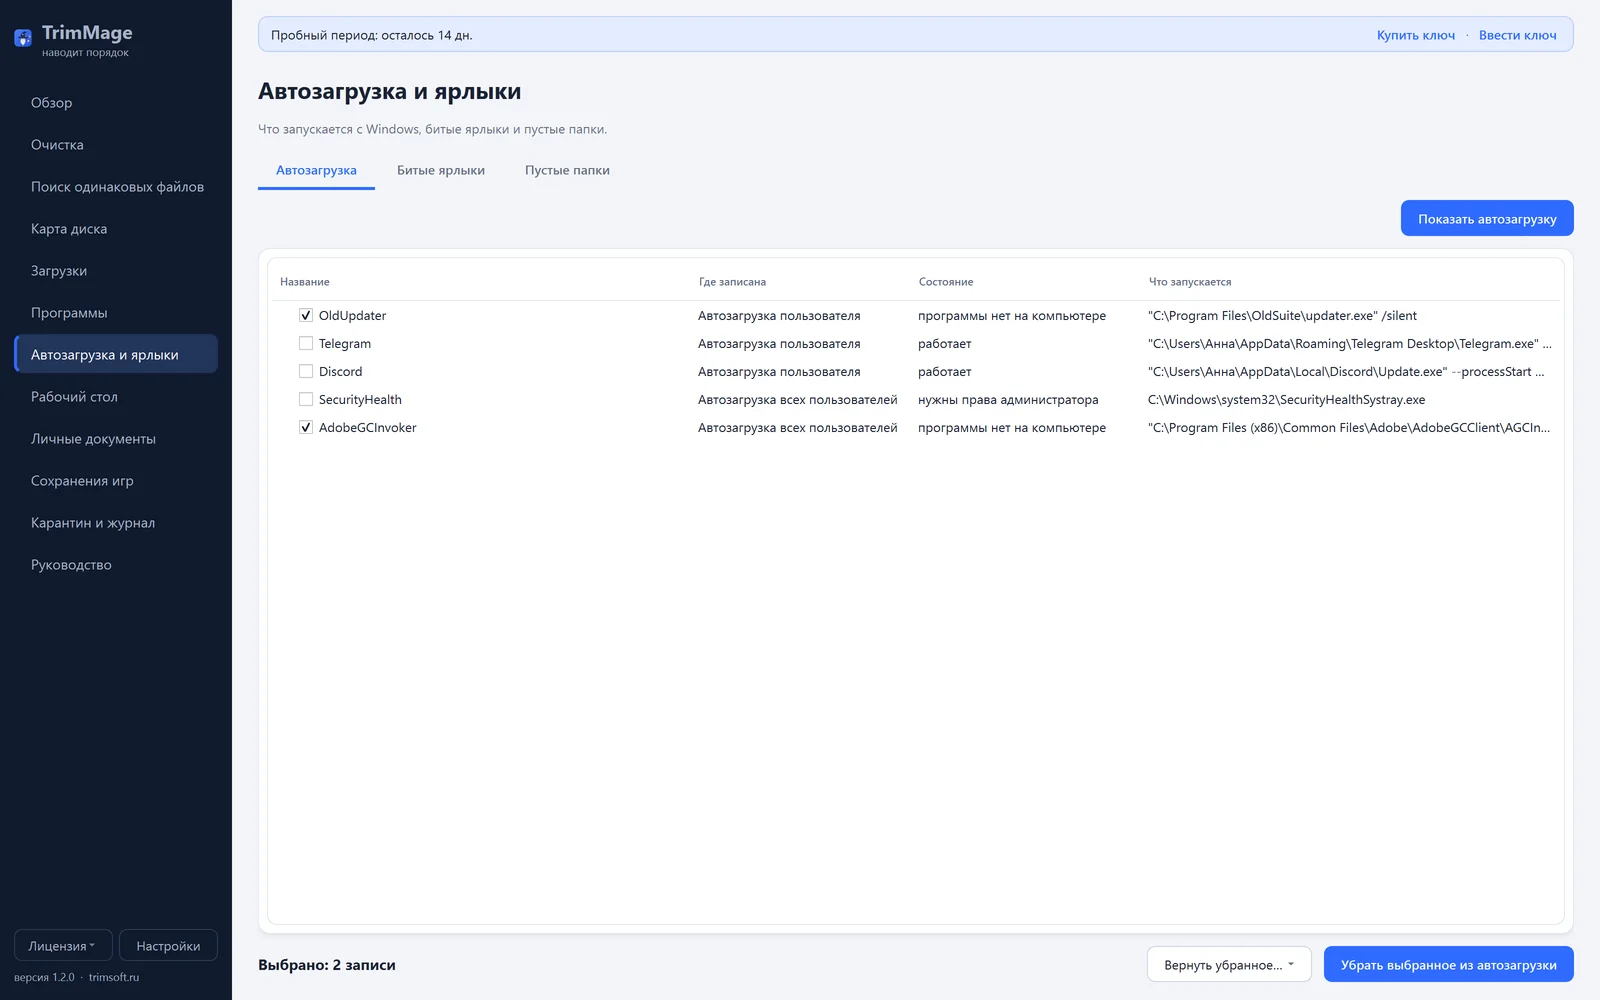This screenshot has width=1600, height=1000.
Task: Navigate to Загрузки
Action: tap(116, 271)
